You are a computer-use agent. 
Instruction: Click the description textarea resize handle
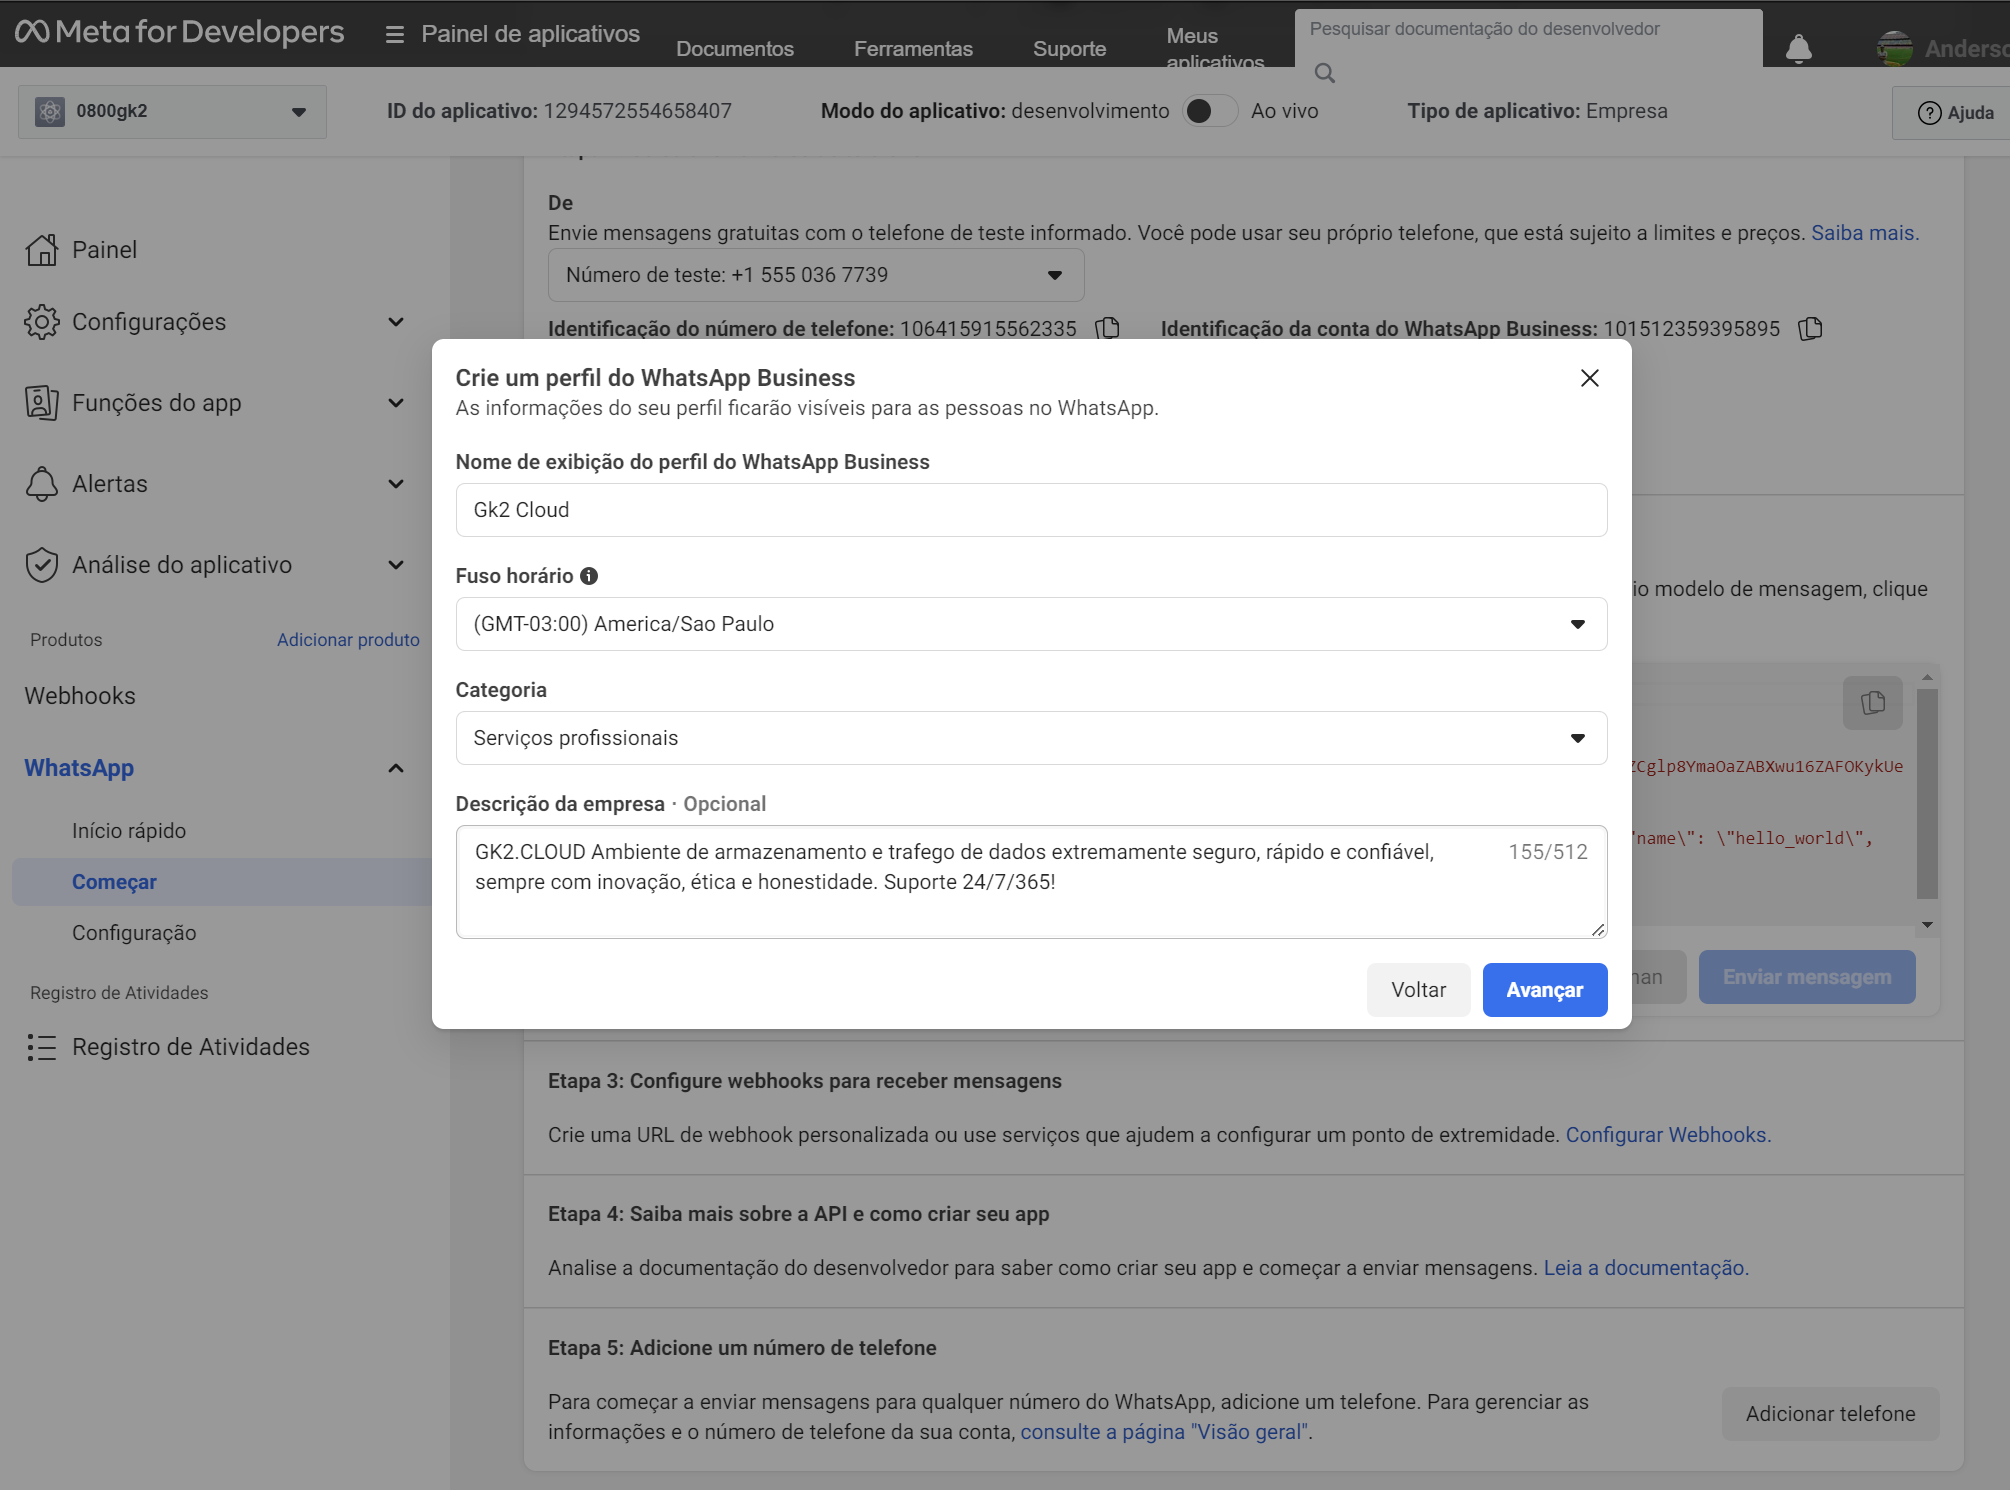(1598, 930)
